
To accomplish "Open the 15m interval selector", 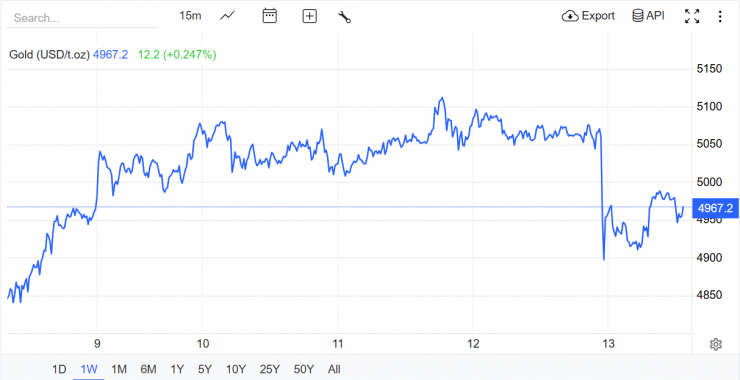I will coord(190,16).
